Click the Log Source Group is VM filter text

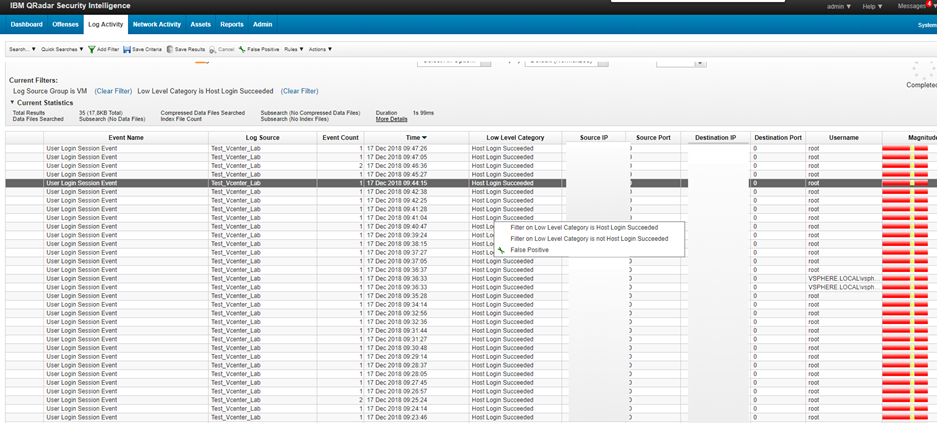click(x=50, y=91)
